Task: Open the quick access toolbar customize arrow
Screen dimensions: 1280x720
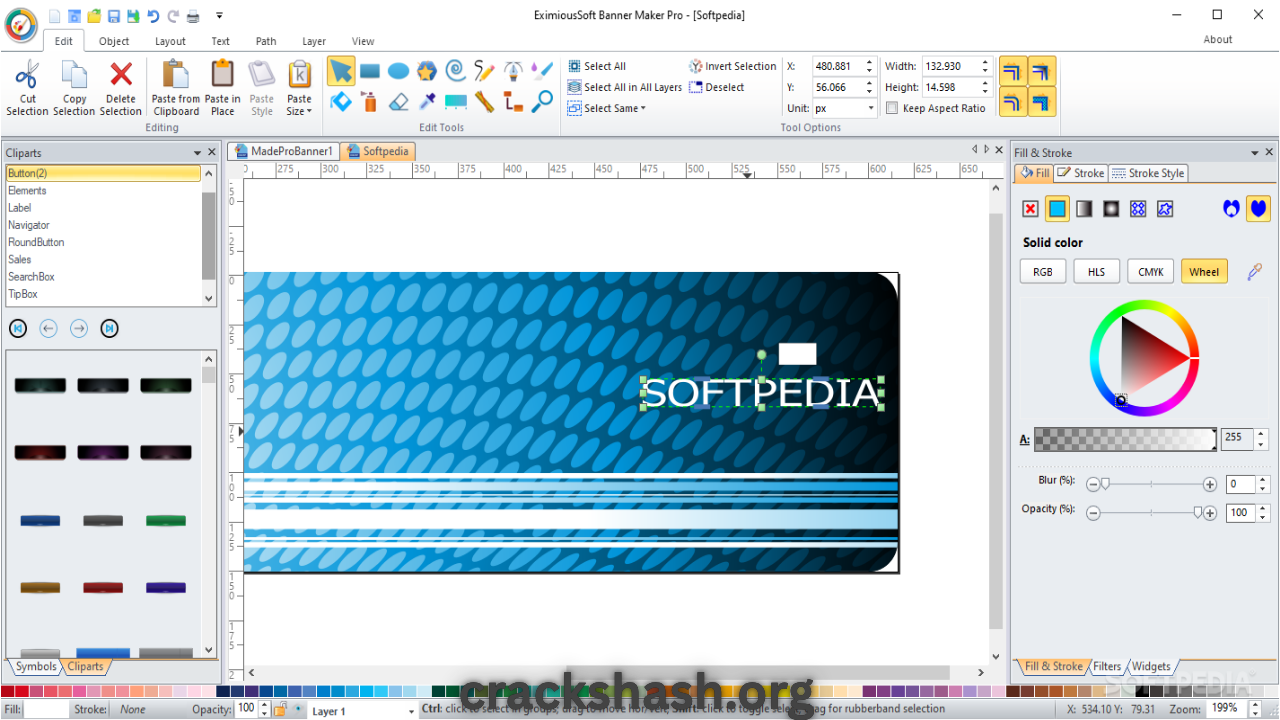Action: point(220,16)
